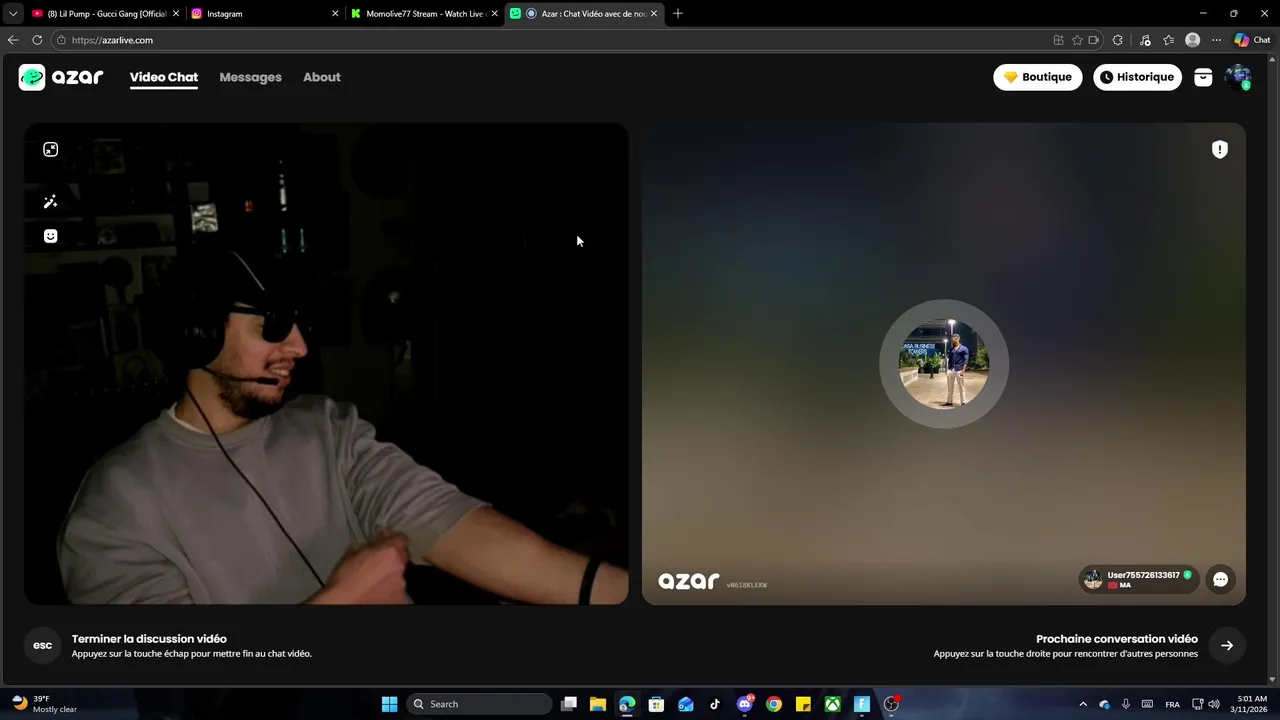Open Discord from the taskbar
The width and height of the screenshot is (1280, 720).
pos(744,704)
